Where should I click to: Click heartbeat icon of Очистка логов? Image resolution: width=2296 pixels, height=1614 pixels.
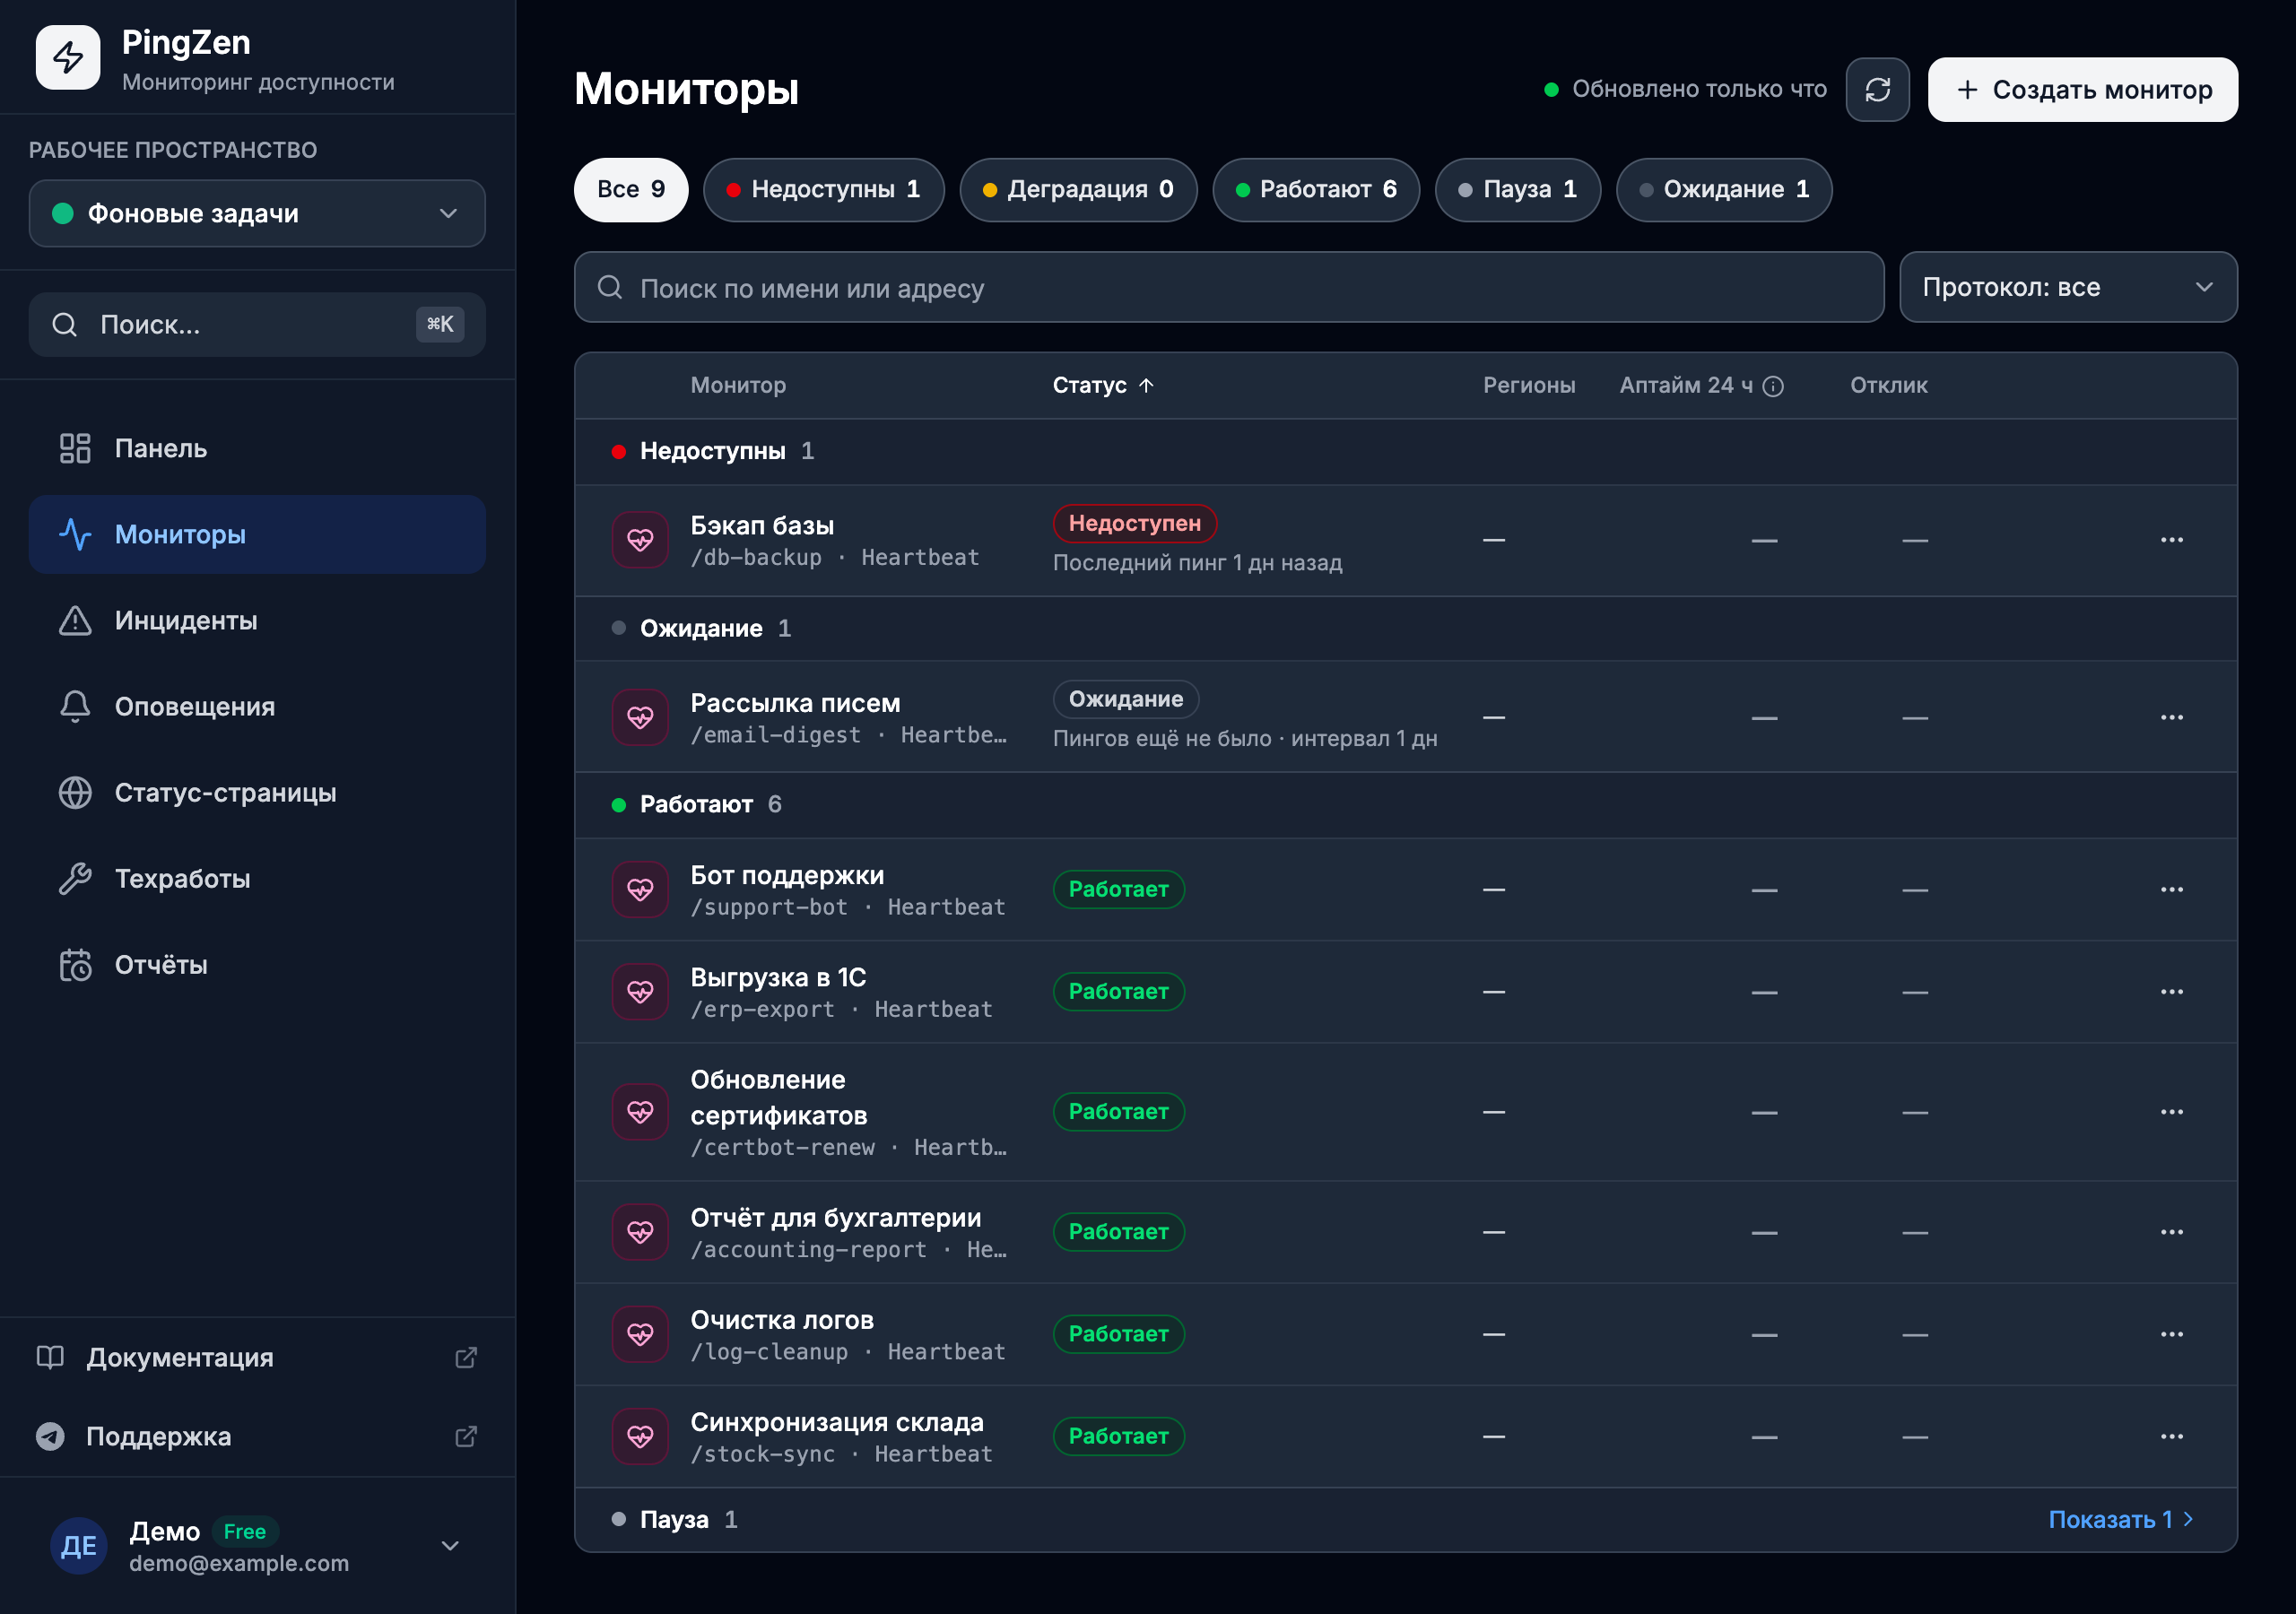pyautogui.click(x=640, y=1334)
